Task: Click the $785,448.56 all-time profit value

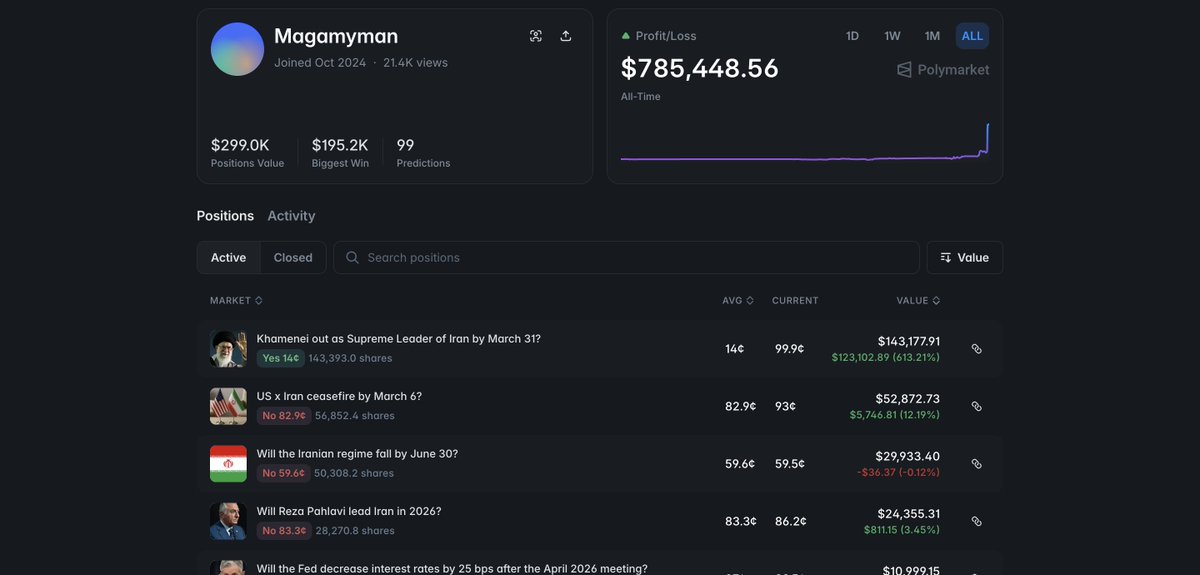Action: [699, 68]
